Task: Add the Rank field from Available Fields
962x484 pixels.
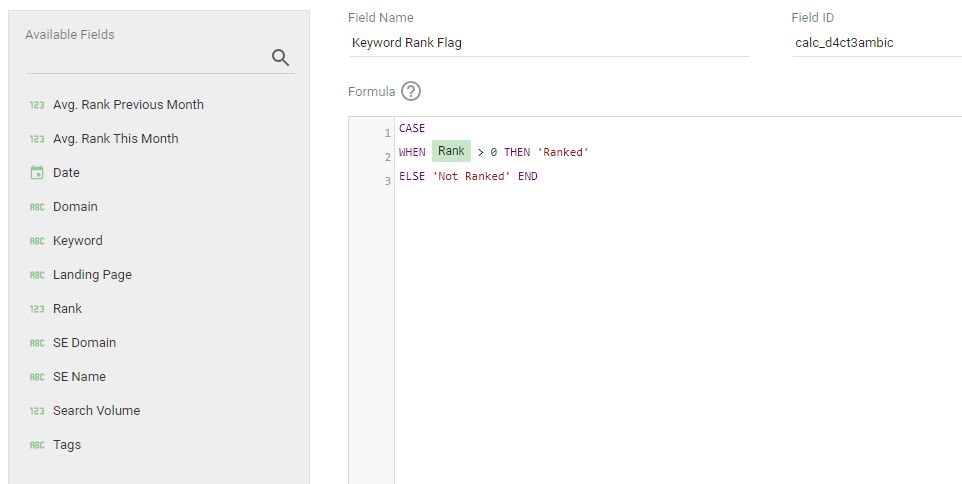Action: [67, 309]
